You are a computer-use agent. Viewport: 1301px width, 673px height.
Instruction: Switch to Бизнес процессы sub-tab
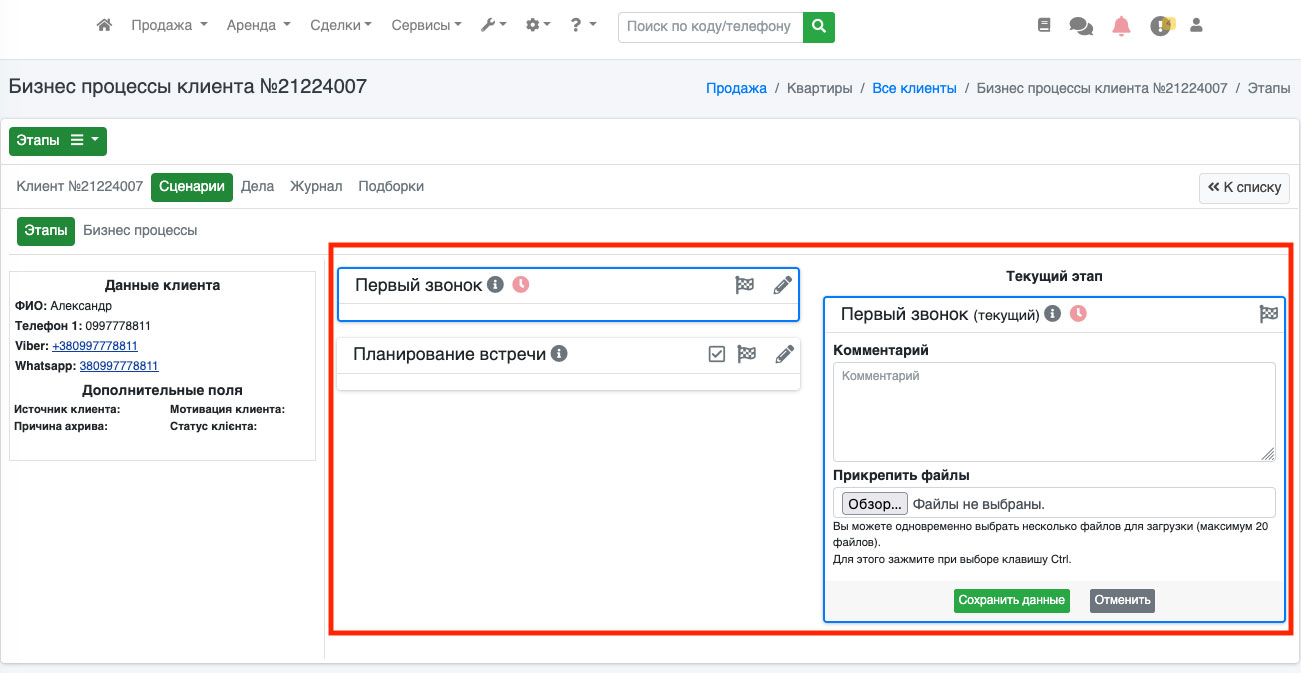click(140, 231)
